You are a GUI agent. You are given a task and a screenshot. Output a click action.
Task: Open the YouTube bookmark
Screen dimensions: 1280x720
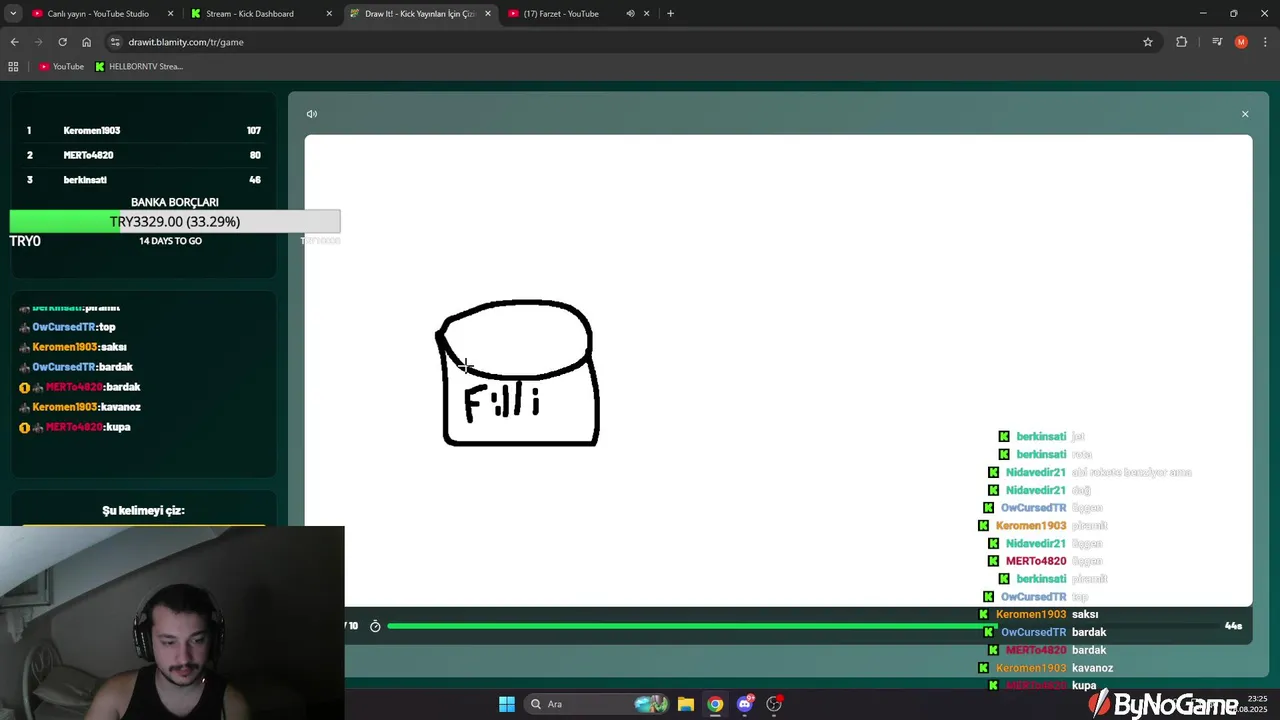(x=61, y=66)
